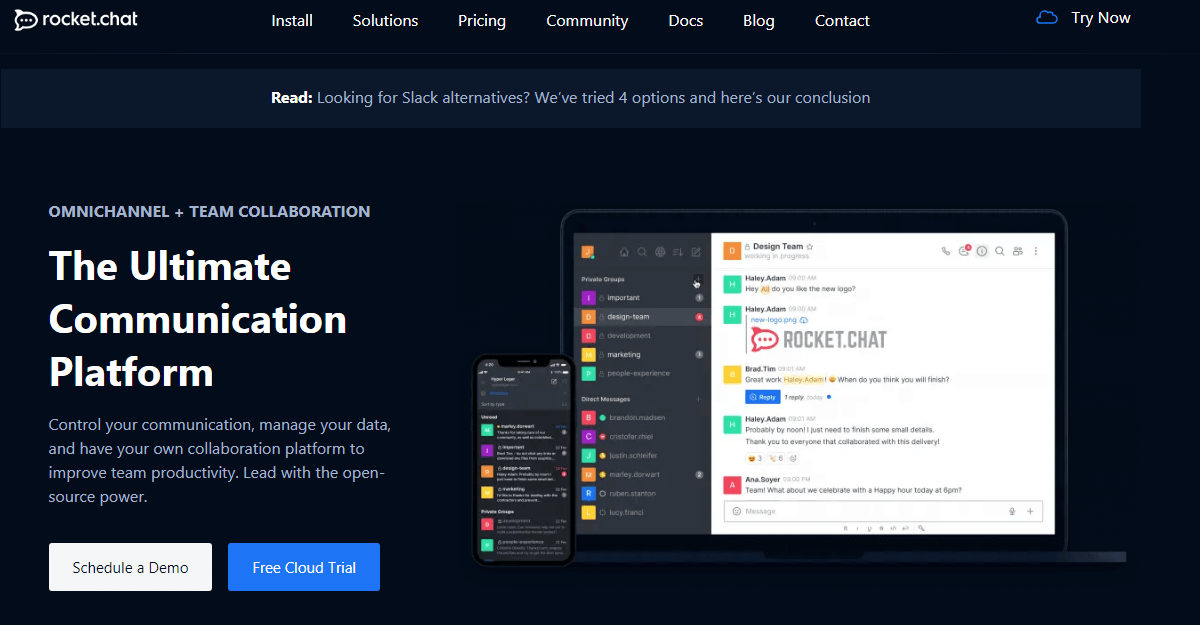Open the Install menu item

292,20
